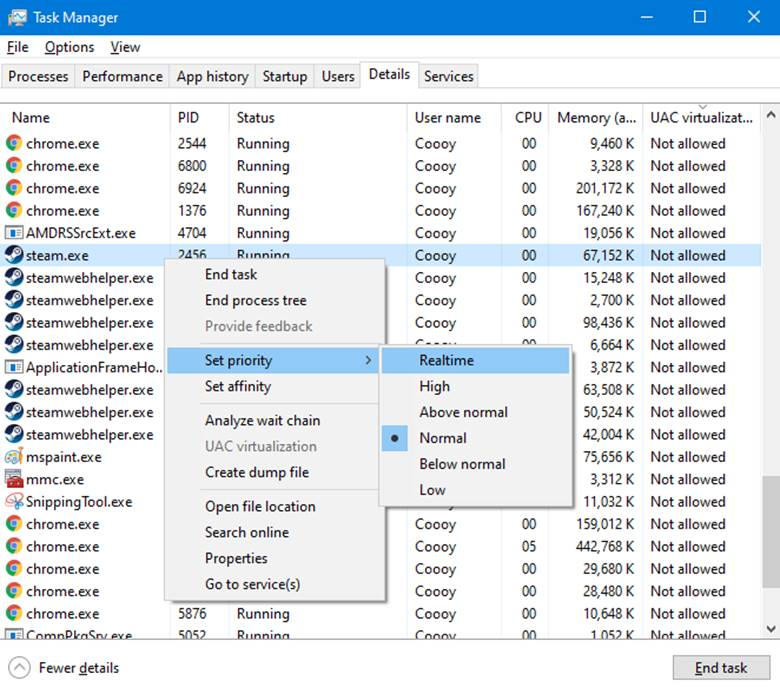The height and width of the screenshot is (694, 780).
Task: Click Chrome icon of the 442,768 K row
Action: pos(14,546)
